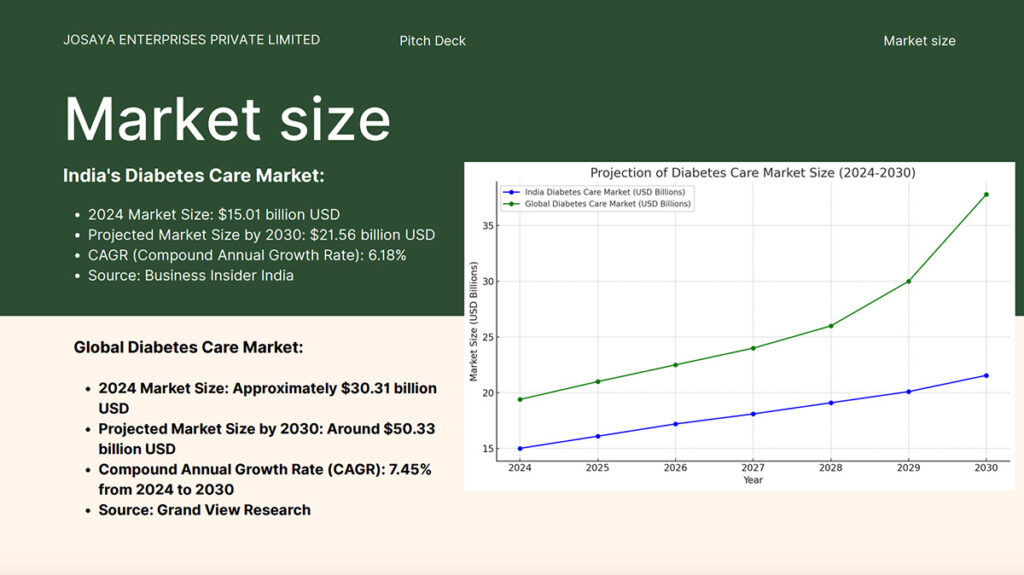
Task: Click the 'Projected Market Size by 2030: $21.56 billion USD' bullet
Action: [261, 235]
